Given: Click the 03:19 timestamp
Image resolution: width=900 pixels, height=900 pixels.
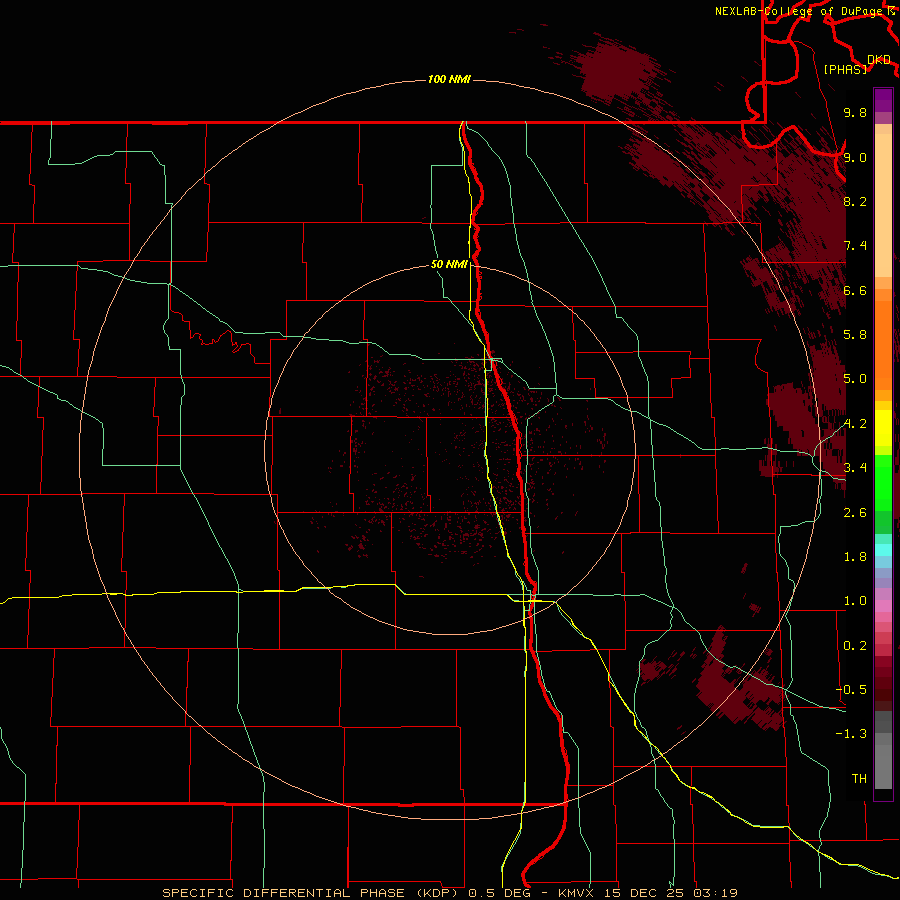Looking at the screenshot, I should 715,893.
